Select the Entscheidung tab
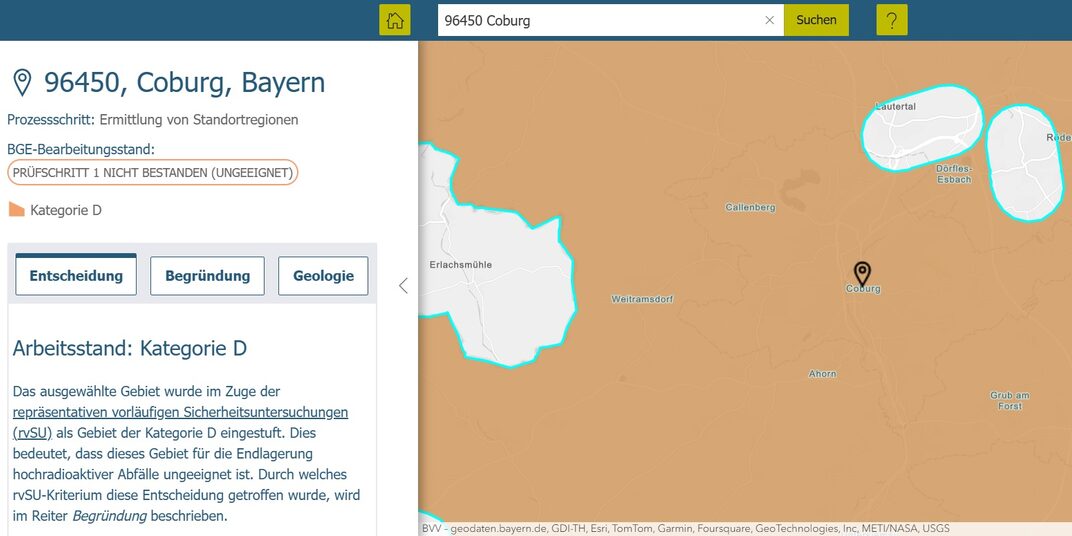 tap(76, 276)
